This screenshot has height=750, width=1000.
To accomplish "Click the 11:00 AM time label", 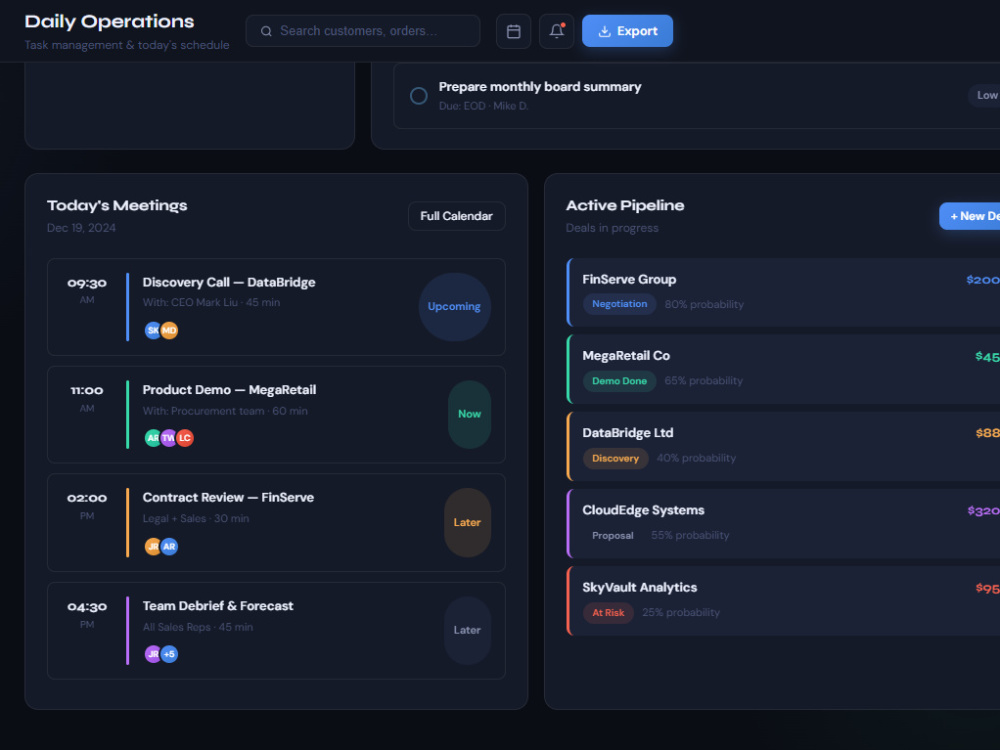I will click(x=87, y=397).
